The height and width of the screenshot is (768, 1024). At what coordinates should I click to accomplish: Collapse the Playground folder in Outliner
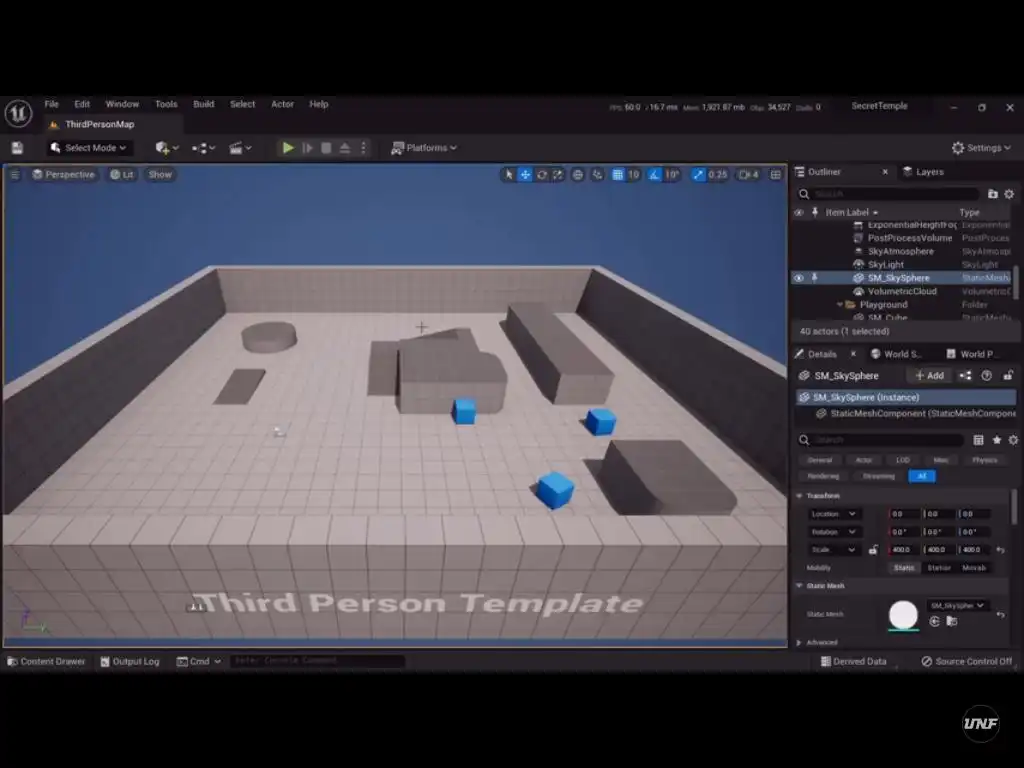[840, 304]
